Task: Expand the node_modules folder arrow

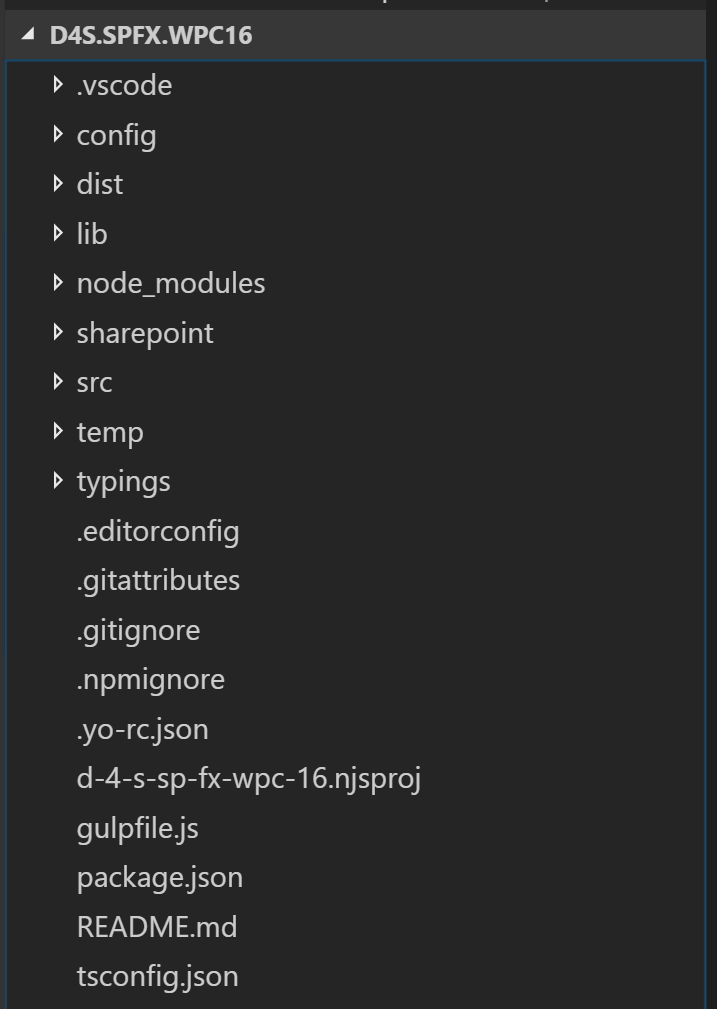Action: (x=58, y=282)
